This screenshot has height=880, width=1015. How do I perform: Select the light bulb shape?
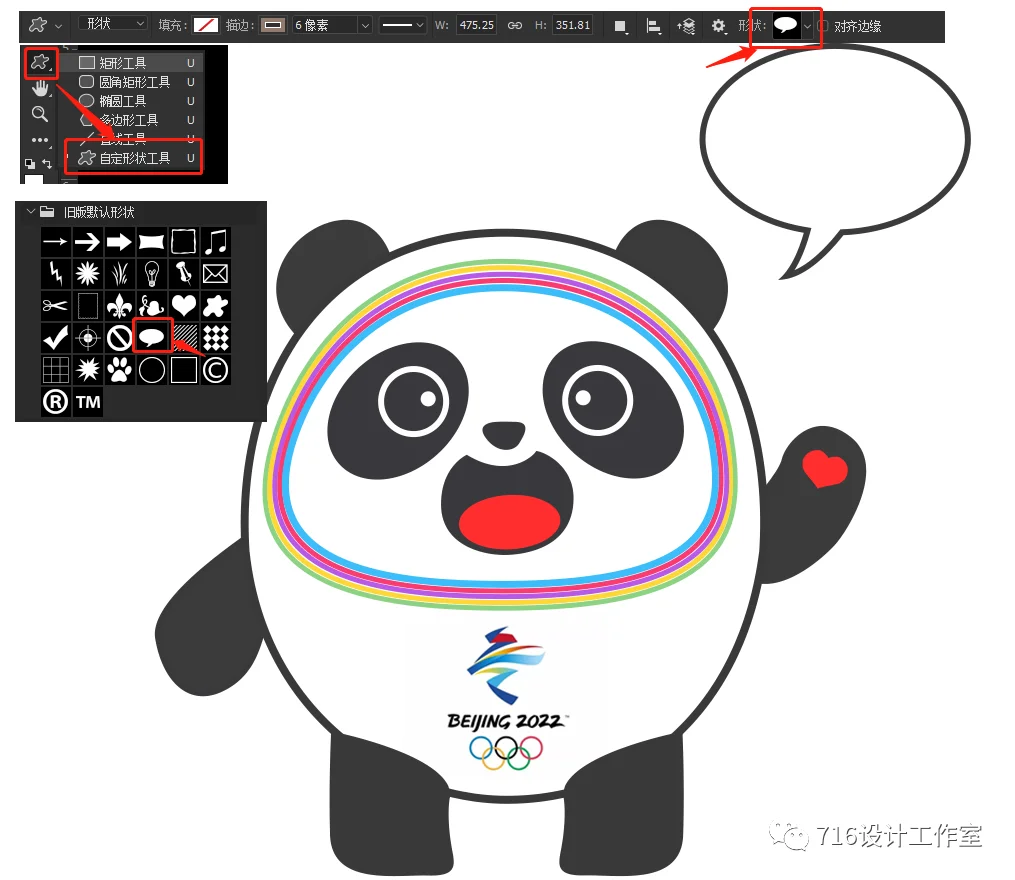point(151,274)
